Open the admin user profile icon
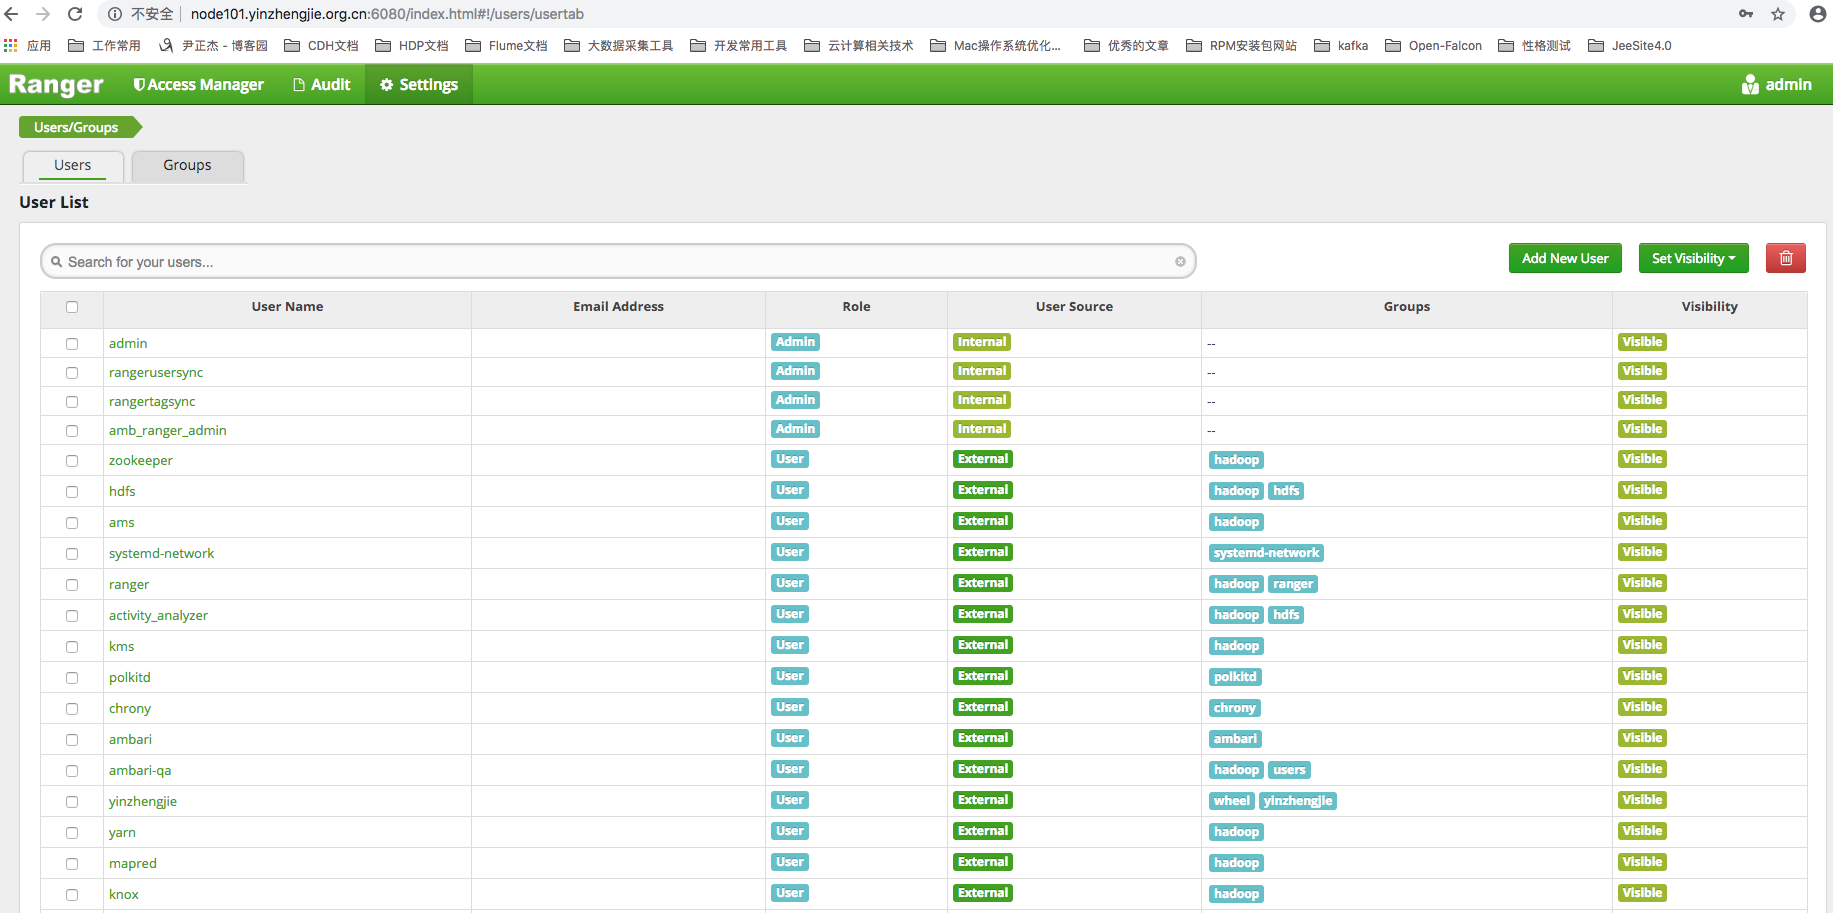 pos(1750,85)
